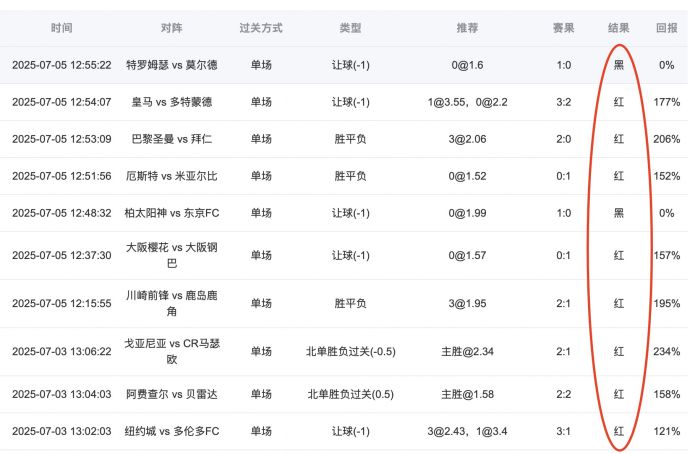Click the 234% return value
The image size is (690, 454).
[666, 352]
